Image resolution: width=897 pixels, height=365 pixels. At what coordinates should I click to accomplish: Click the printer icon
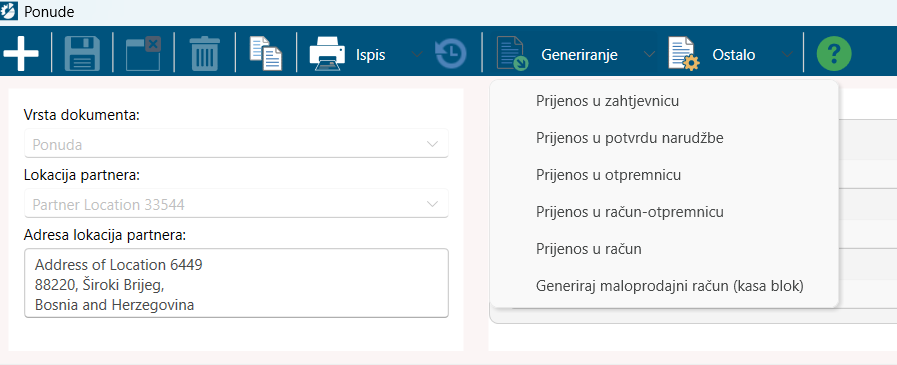tap(327, 54)
